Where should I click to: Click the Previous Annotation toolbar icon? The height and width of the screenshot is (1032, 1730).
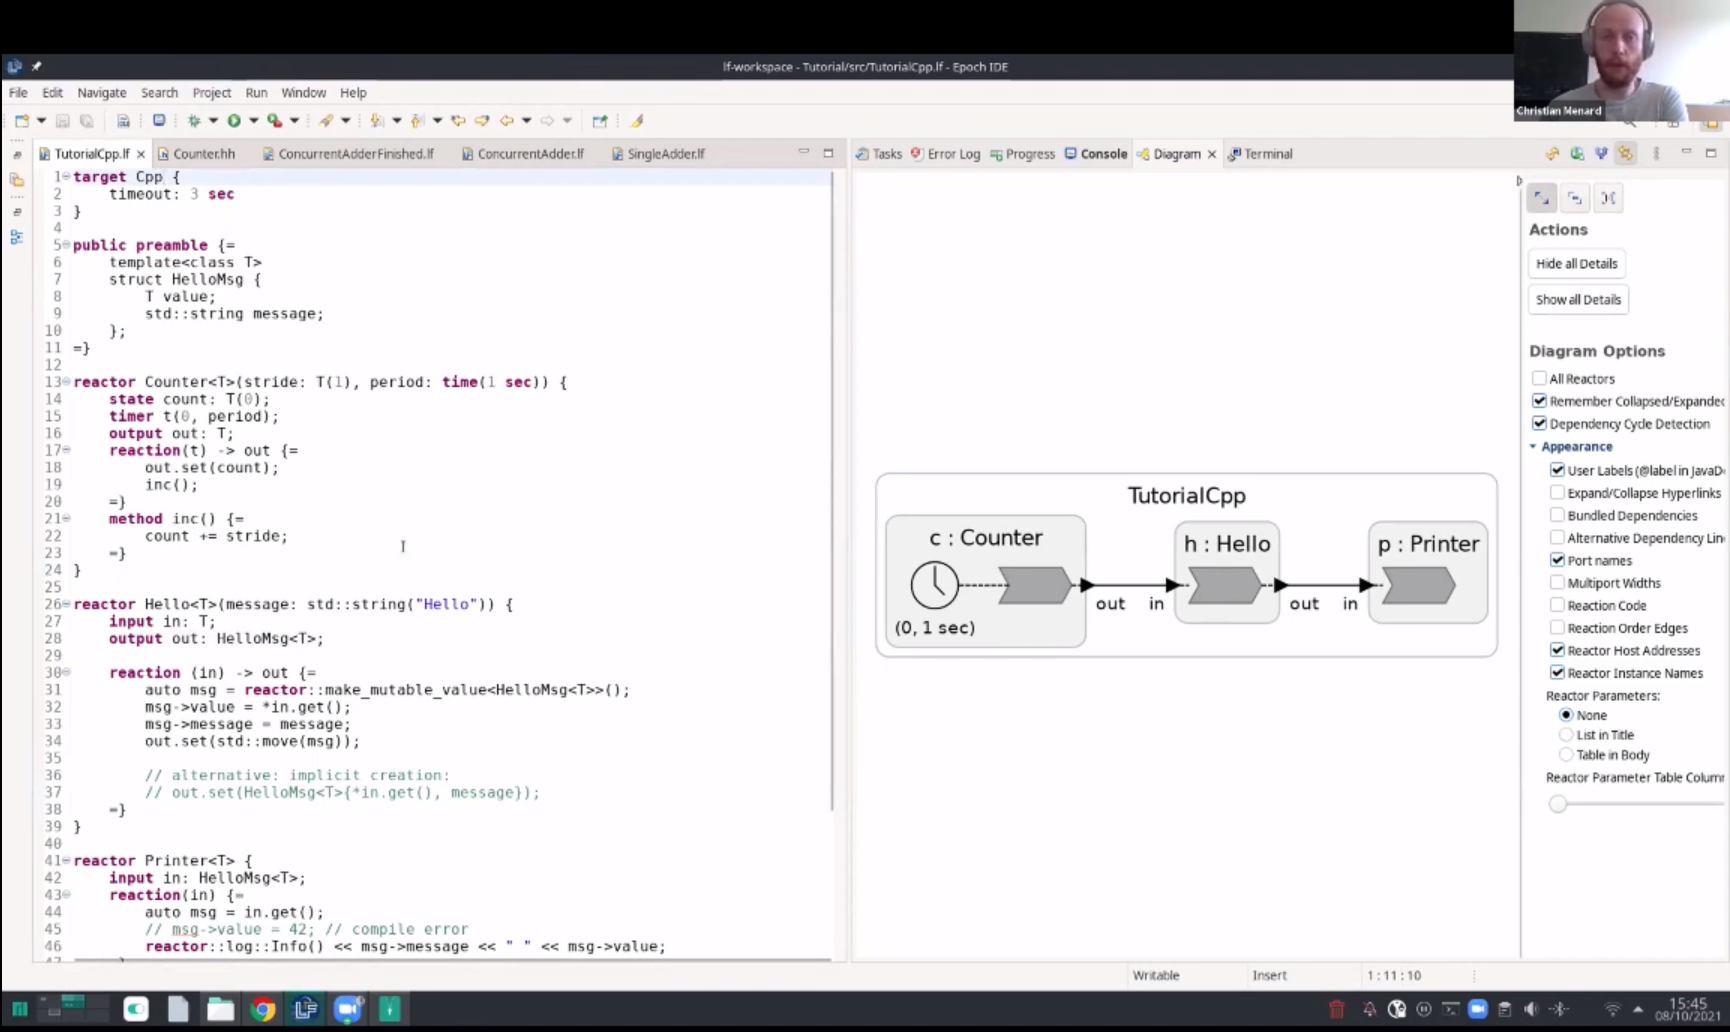pyautogui.click(x=418, y=121)
